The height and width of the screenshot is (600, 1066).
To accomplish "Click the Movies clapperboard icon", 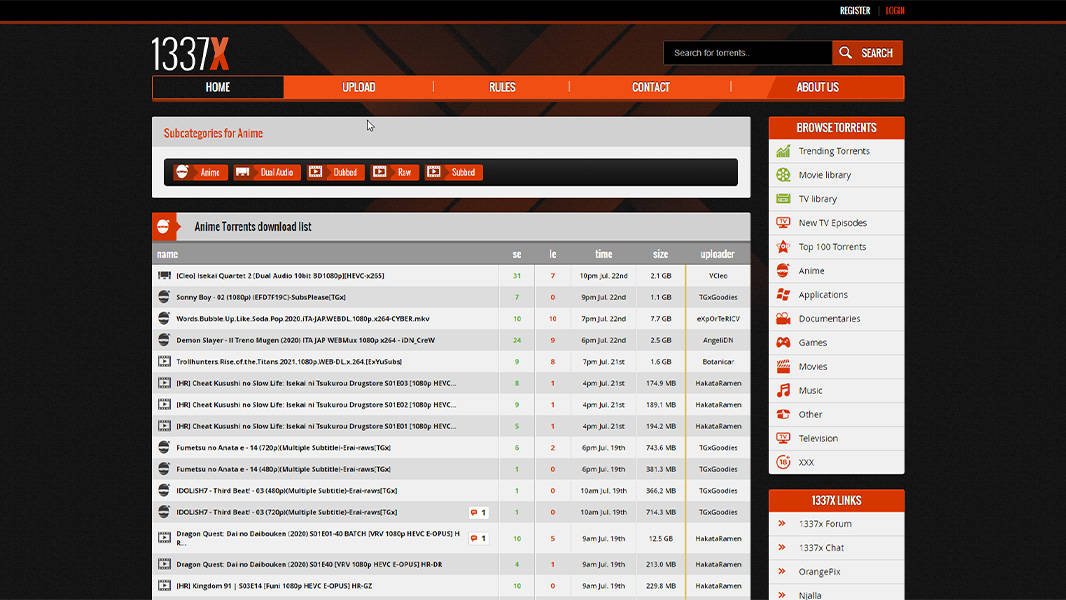I will coord(783,366).
